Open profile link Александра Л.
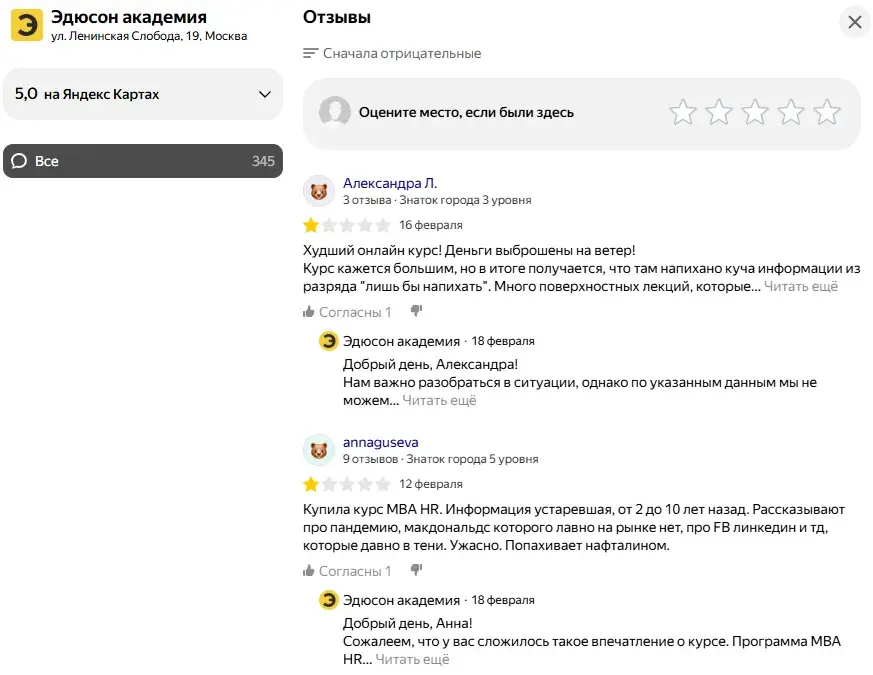The height and width of the screenshot is (675, 873). pyautogui.click(x=390, y=183)
